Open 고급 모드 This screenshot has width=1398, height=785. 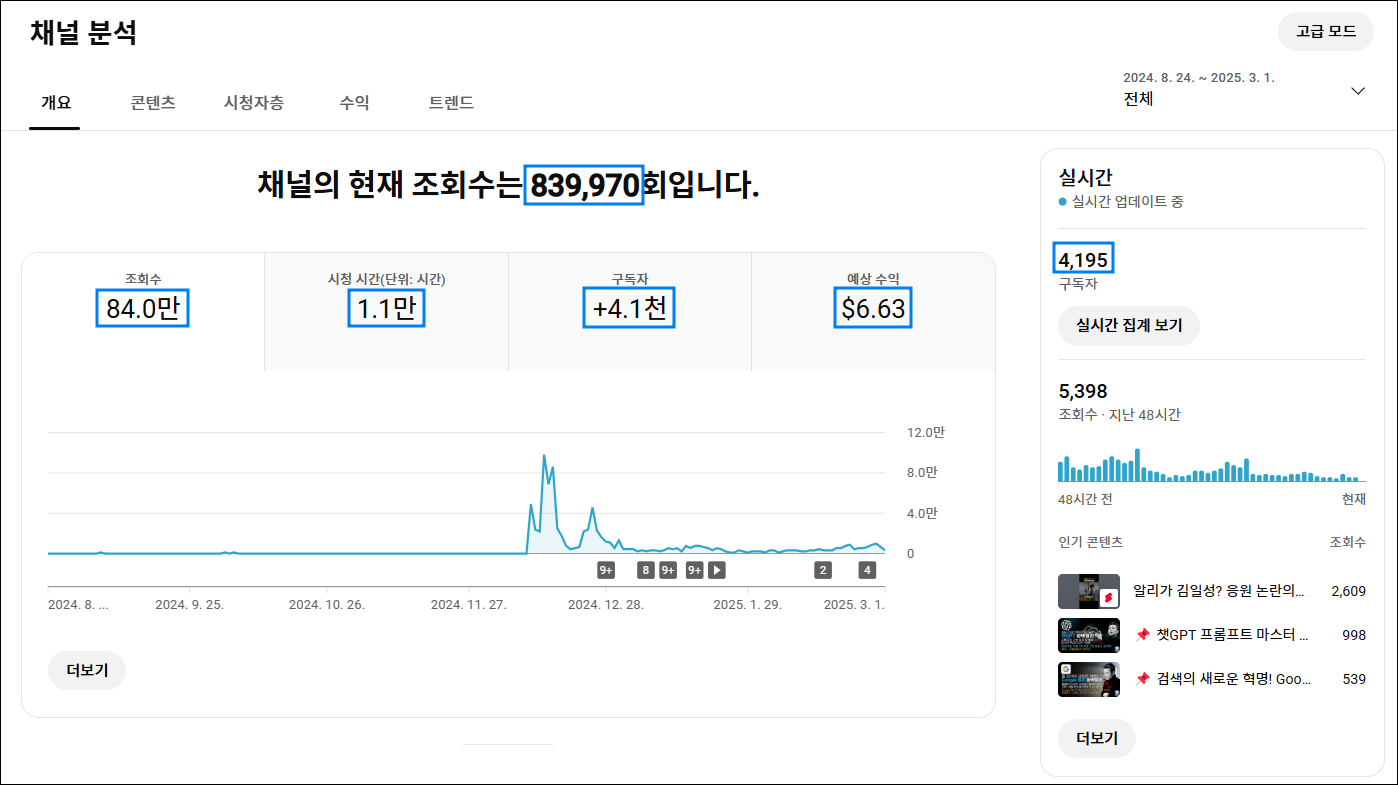(1325, 31)
